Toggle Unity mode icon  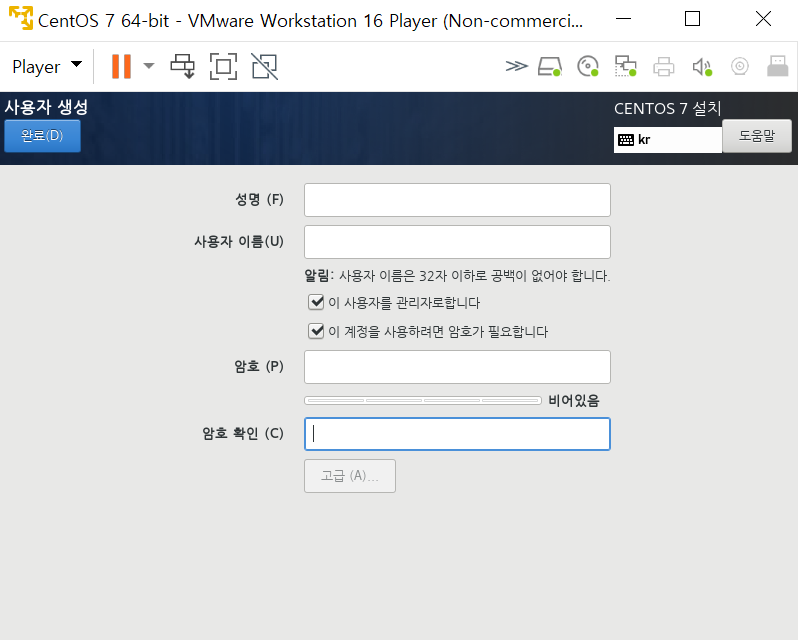(265, 67)
